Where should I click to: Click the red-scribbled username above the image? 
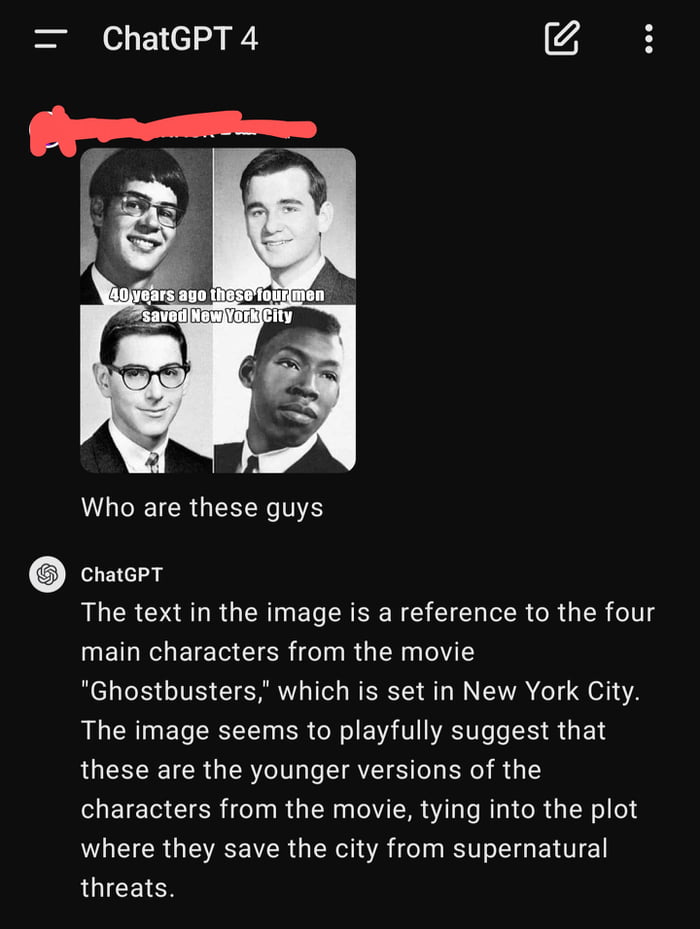[172, 129]
